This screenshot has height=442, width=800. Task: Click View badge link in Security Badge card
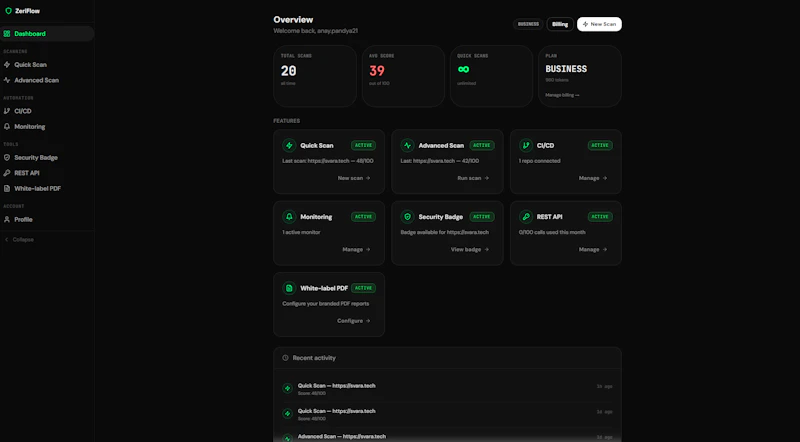pos(470,250)
